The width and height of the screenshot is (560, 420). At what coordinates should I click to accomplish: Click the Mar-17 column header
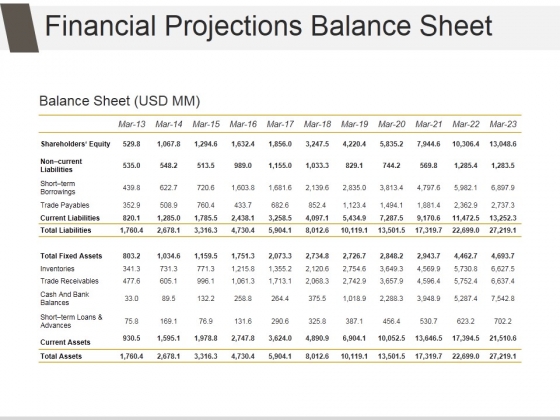click(x=280, y=124)
